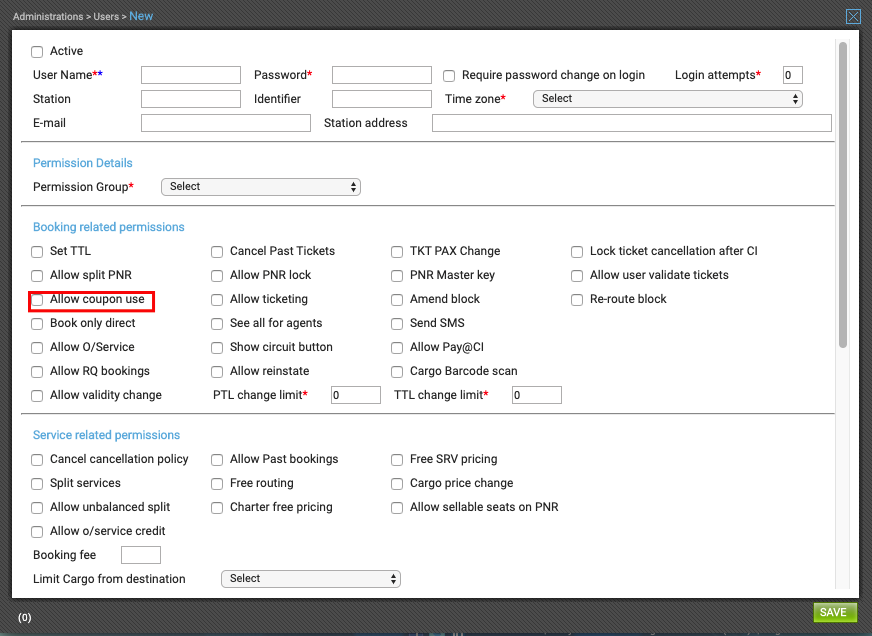Enable PNR Master key
Image resolution: width=872 pixels, height=636 pixels.
point(397,276)
